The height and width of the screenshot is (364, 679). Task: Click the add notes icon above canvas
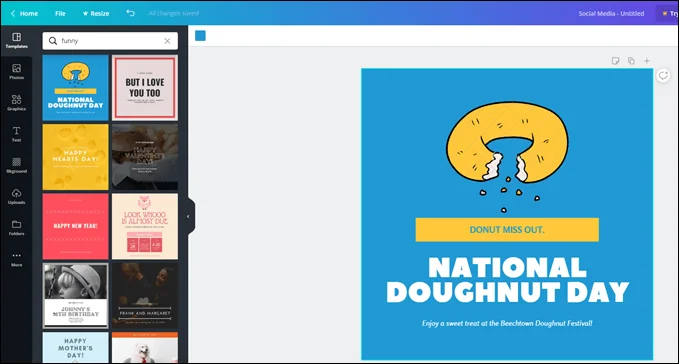(x=615, y=61)
